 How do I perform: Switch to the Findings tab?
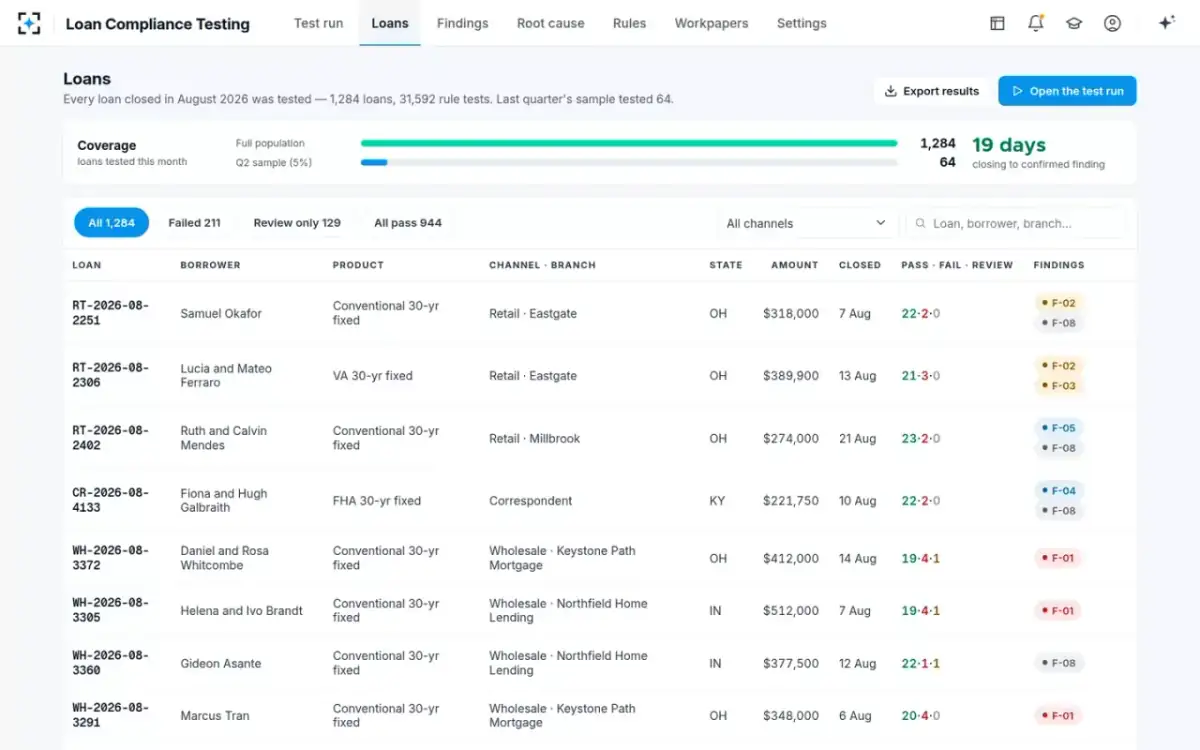click(x=462, y=23)
